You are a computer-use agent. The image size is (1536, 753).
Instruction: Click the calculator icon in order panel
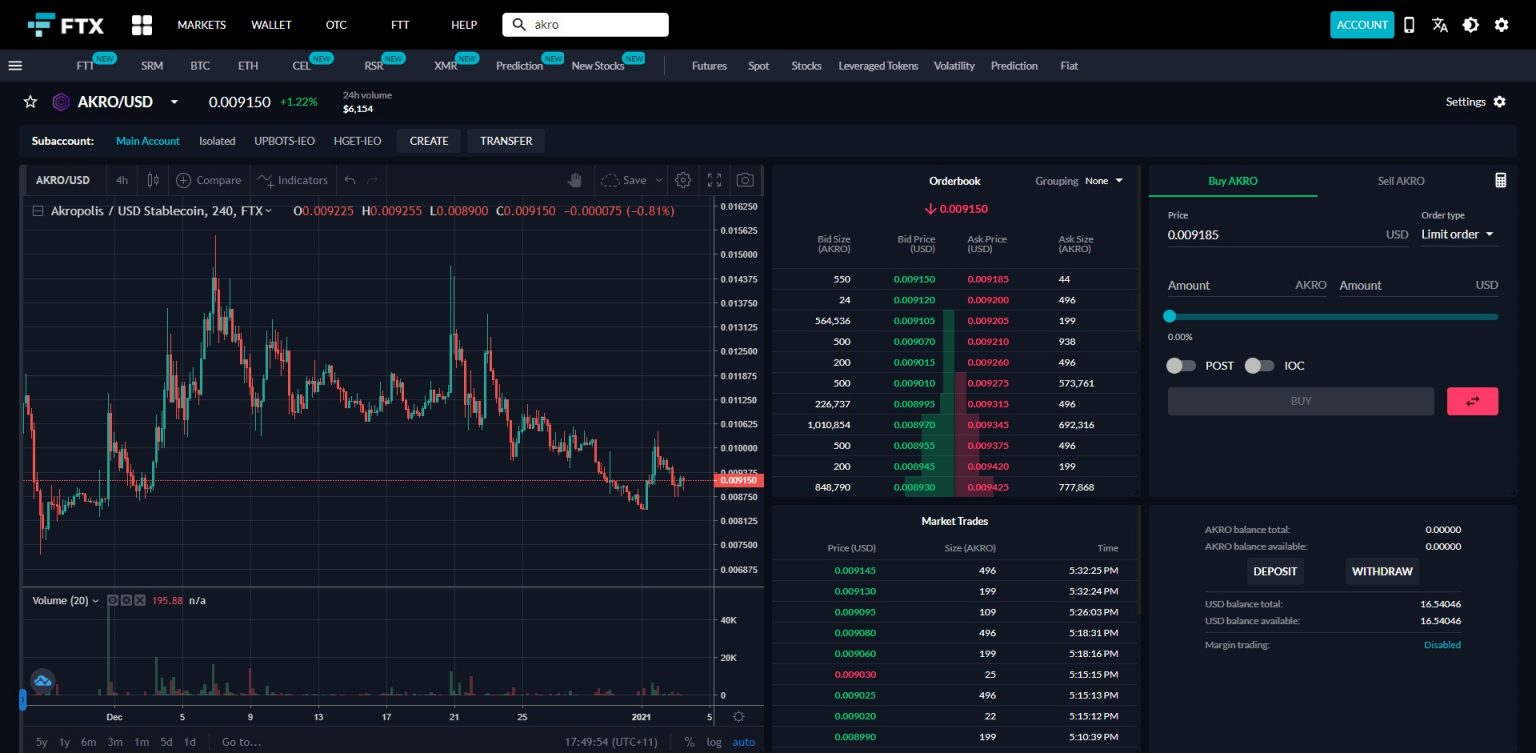tap(1500, 181)
